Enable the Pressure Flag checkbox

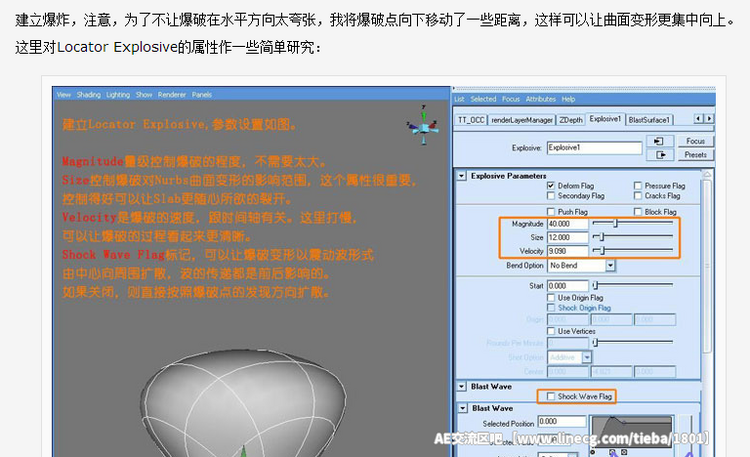[x=637, y=186]
